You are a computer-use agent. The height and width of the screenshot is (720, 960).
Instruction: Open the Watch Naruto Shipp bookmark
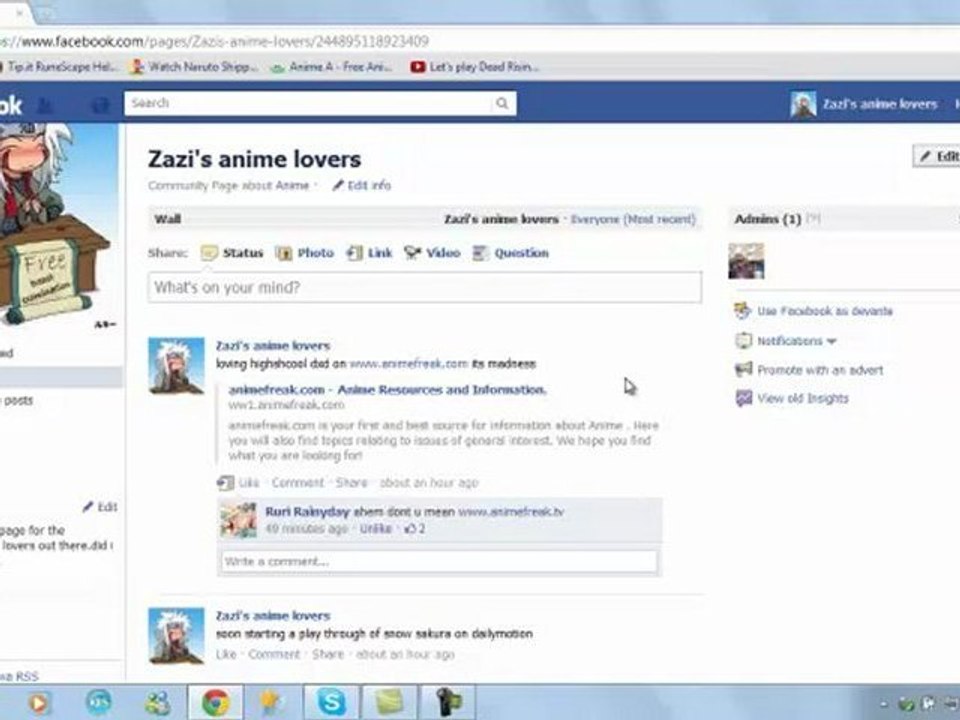pyautogui.click(x=195, y=67)
